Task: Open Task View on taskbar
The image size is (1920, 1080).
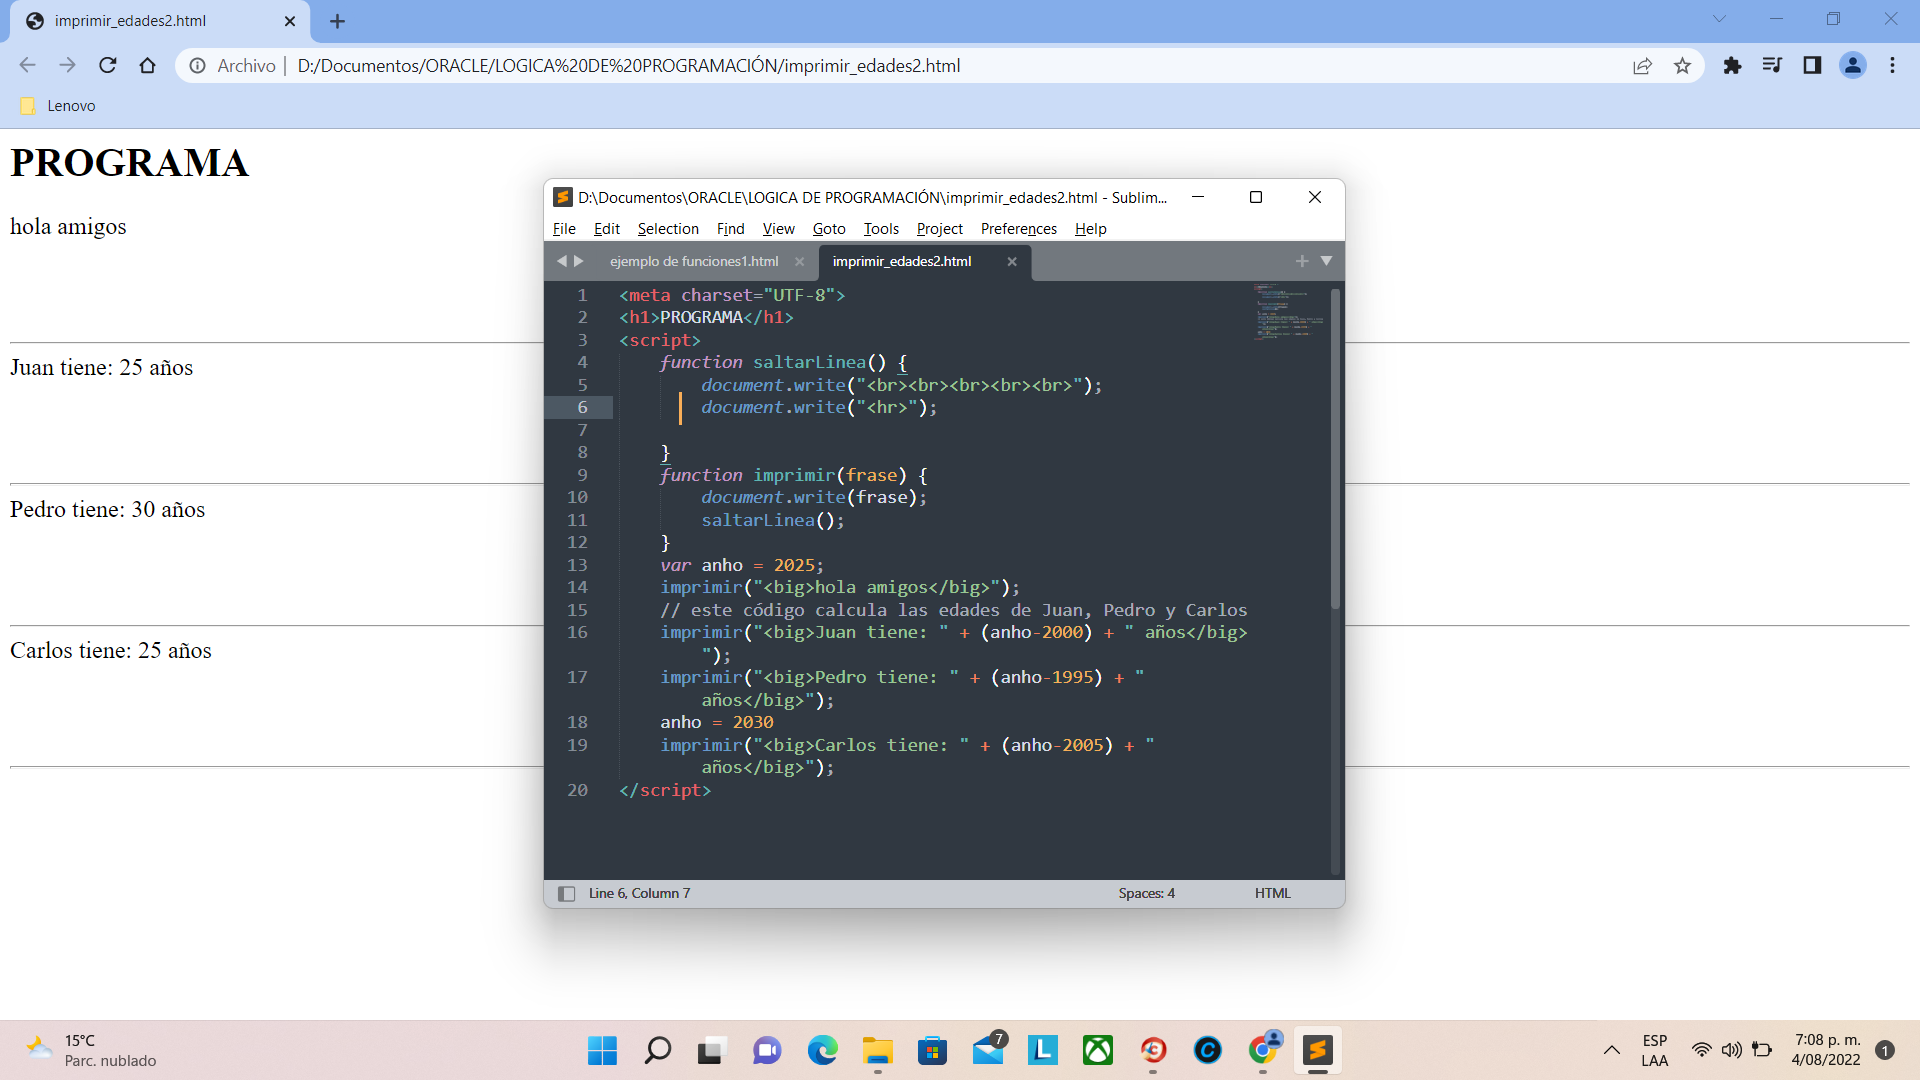Action: (710, 1050)
